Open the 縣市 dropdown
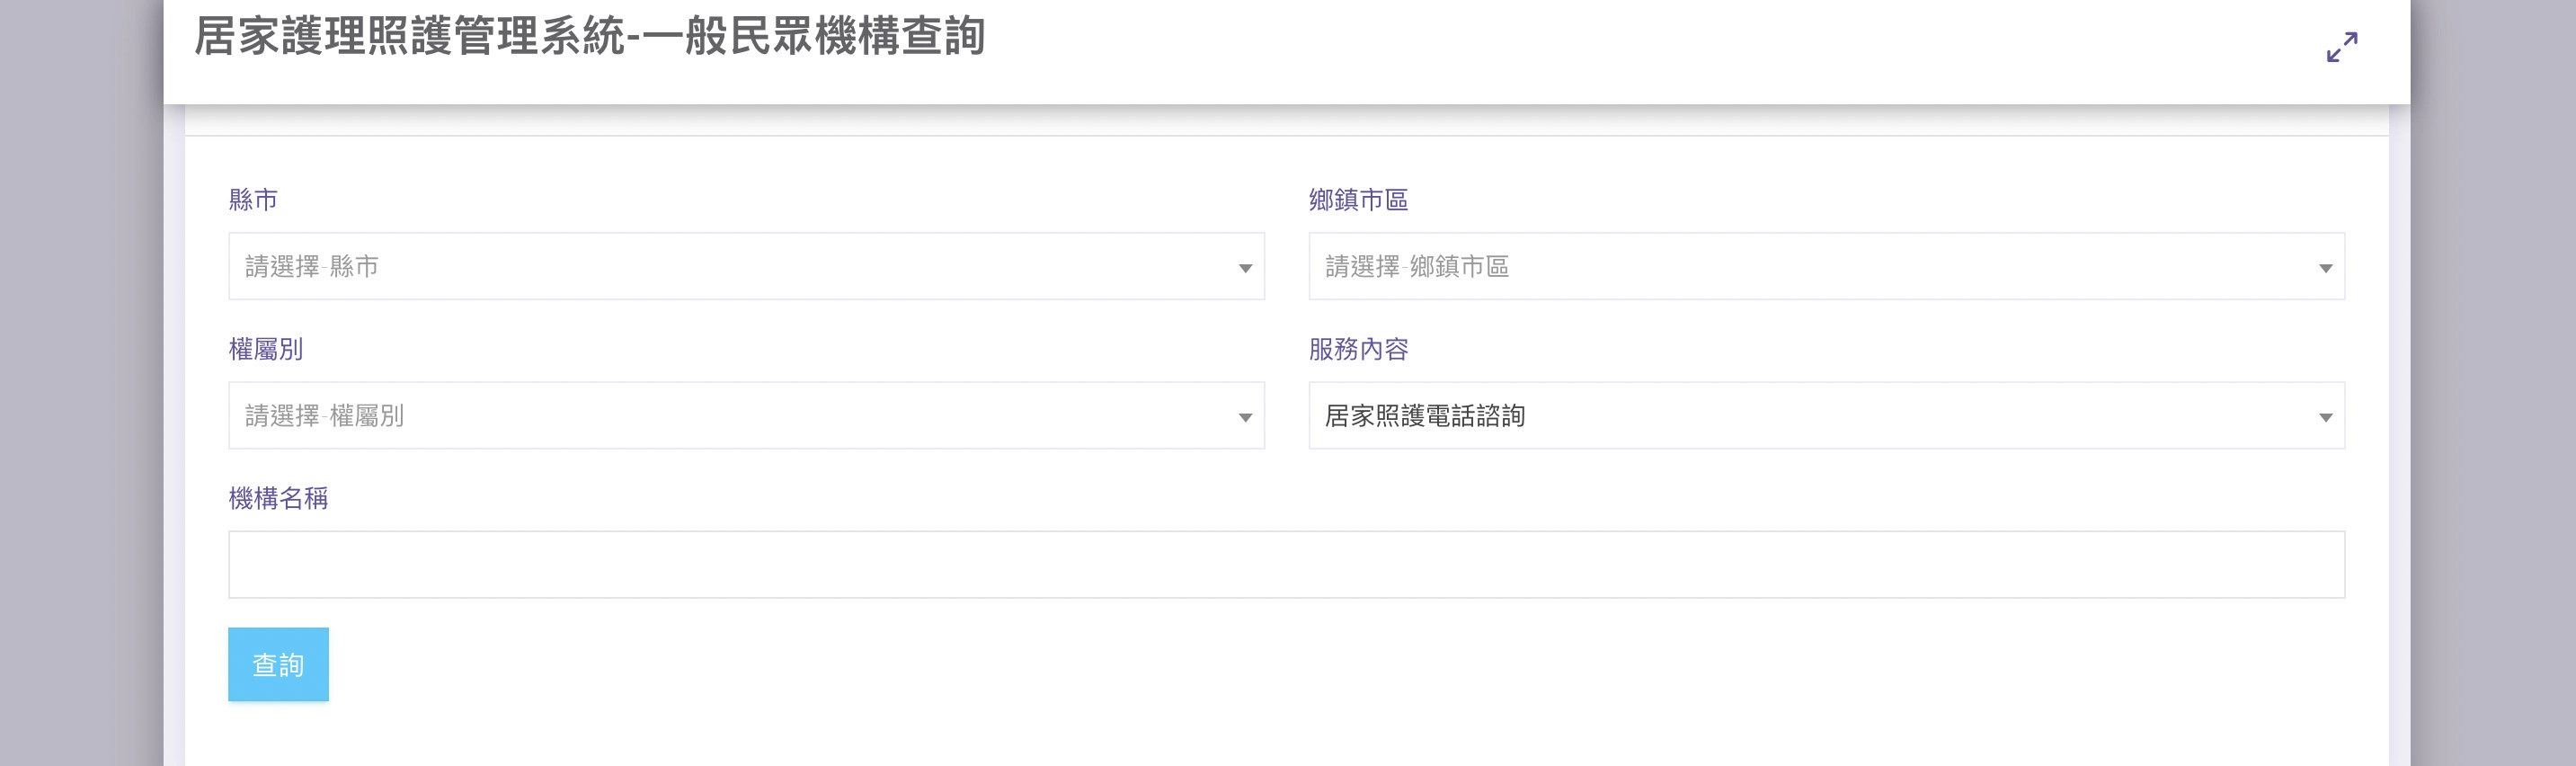Screen dimensions: 2576x766 [746, 266]
